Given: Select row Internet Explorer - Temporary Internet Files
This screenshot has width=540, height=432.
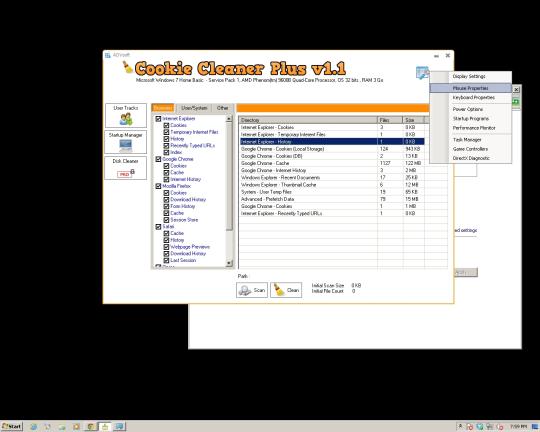Looking at the screenshot, I should 332,134.
